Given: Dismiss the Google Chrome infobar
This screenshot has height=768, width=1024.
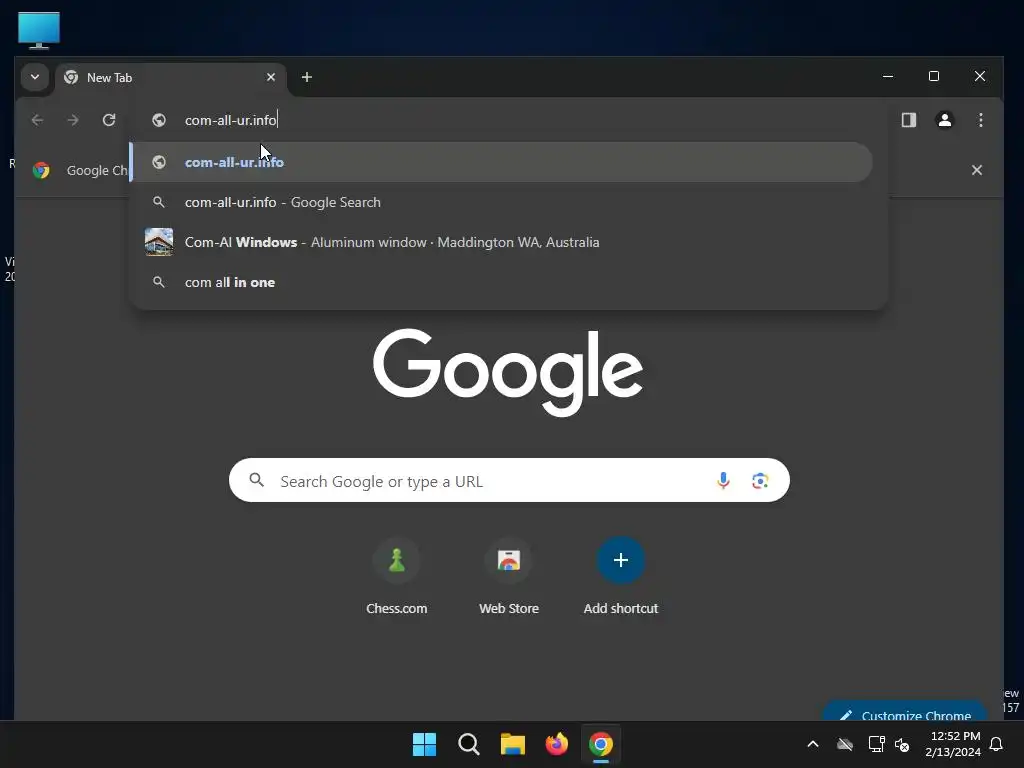Looking at the screenshot, I should (976, 170).
